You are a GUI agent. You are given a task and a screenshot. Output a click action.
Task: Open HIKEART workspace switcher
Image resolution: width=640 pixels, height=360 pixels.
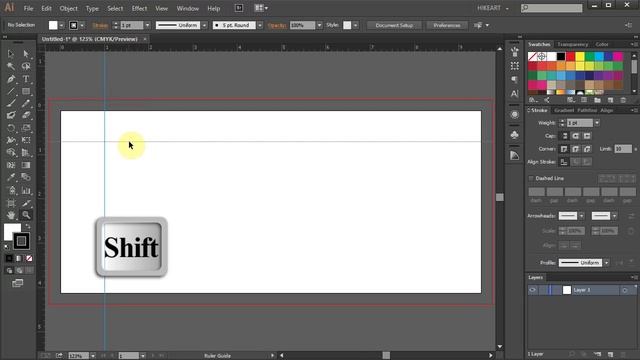[x=493, y=8]
